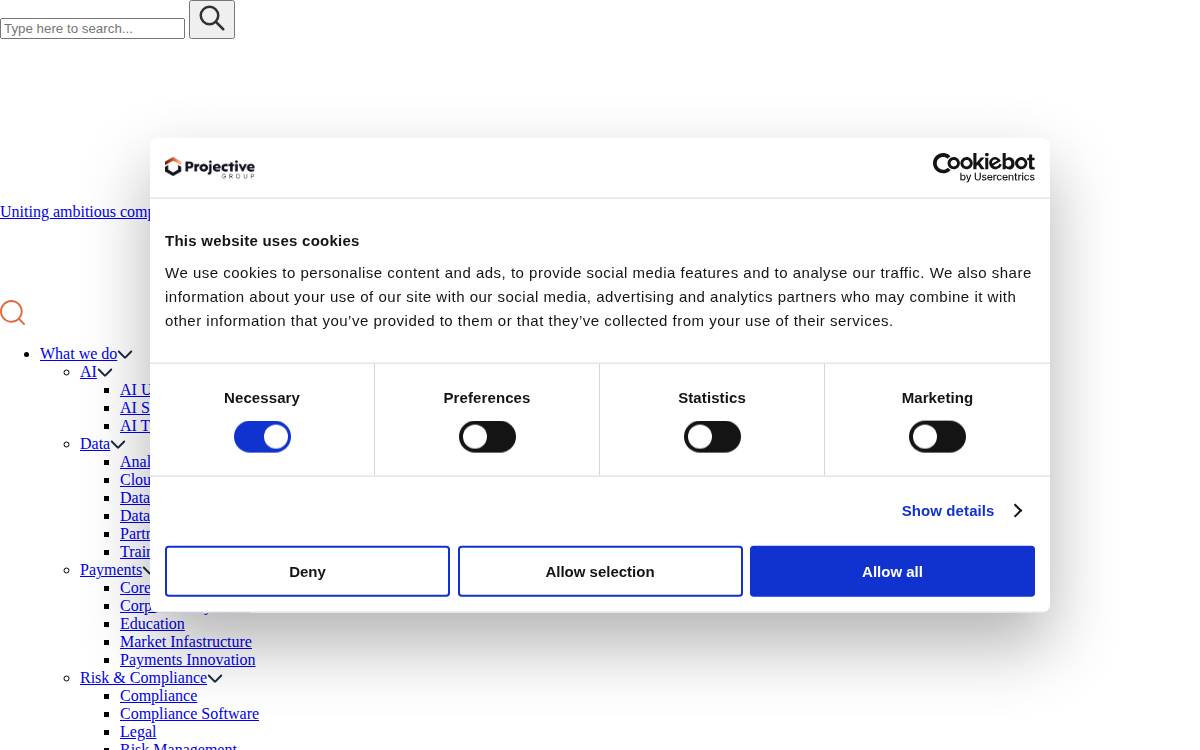Enable the Preferences cookies switch
Viewport: 1200px width, 750px height.
(x=487, y=437)
